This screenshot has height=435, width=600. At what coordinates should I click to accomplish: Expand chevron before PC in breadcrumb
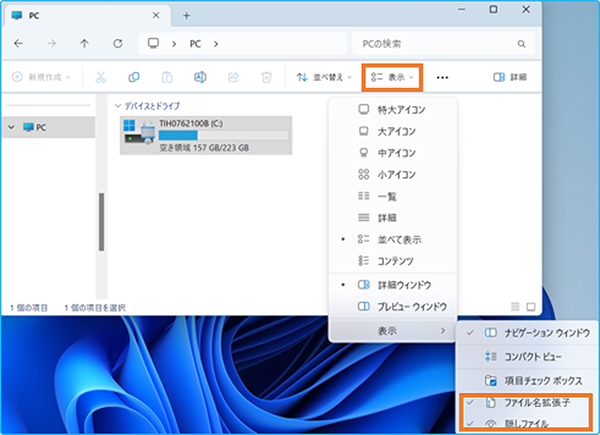tap(174, 44)
